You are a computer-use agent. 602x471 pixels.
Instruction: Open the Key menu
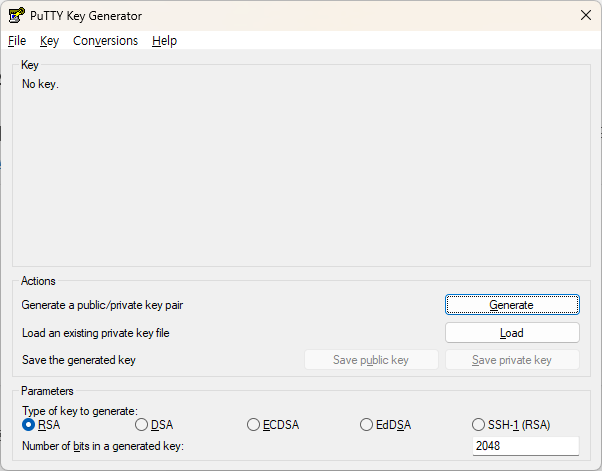click(49, 41)
